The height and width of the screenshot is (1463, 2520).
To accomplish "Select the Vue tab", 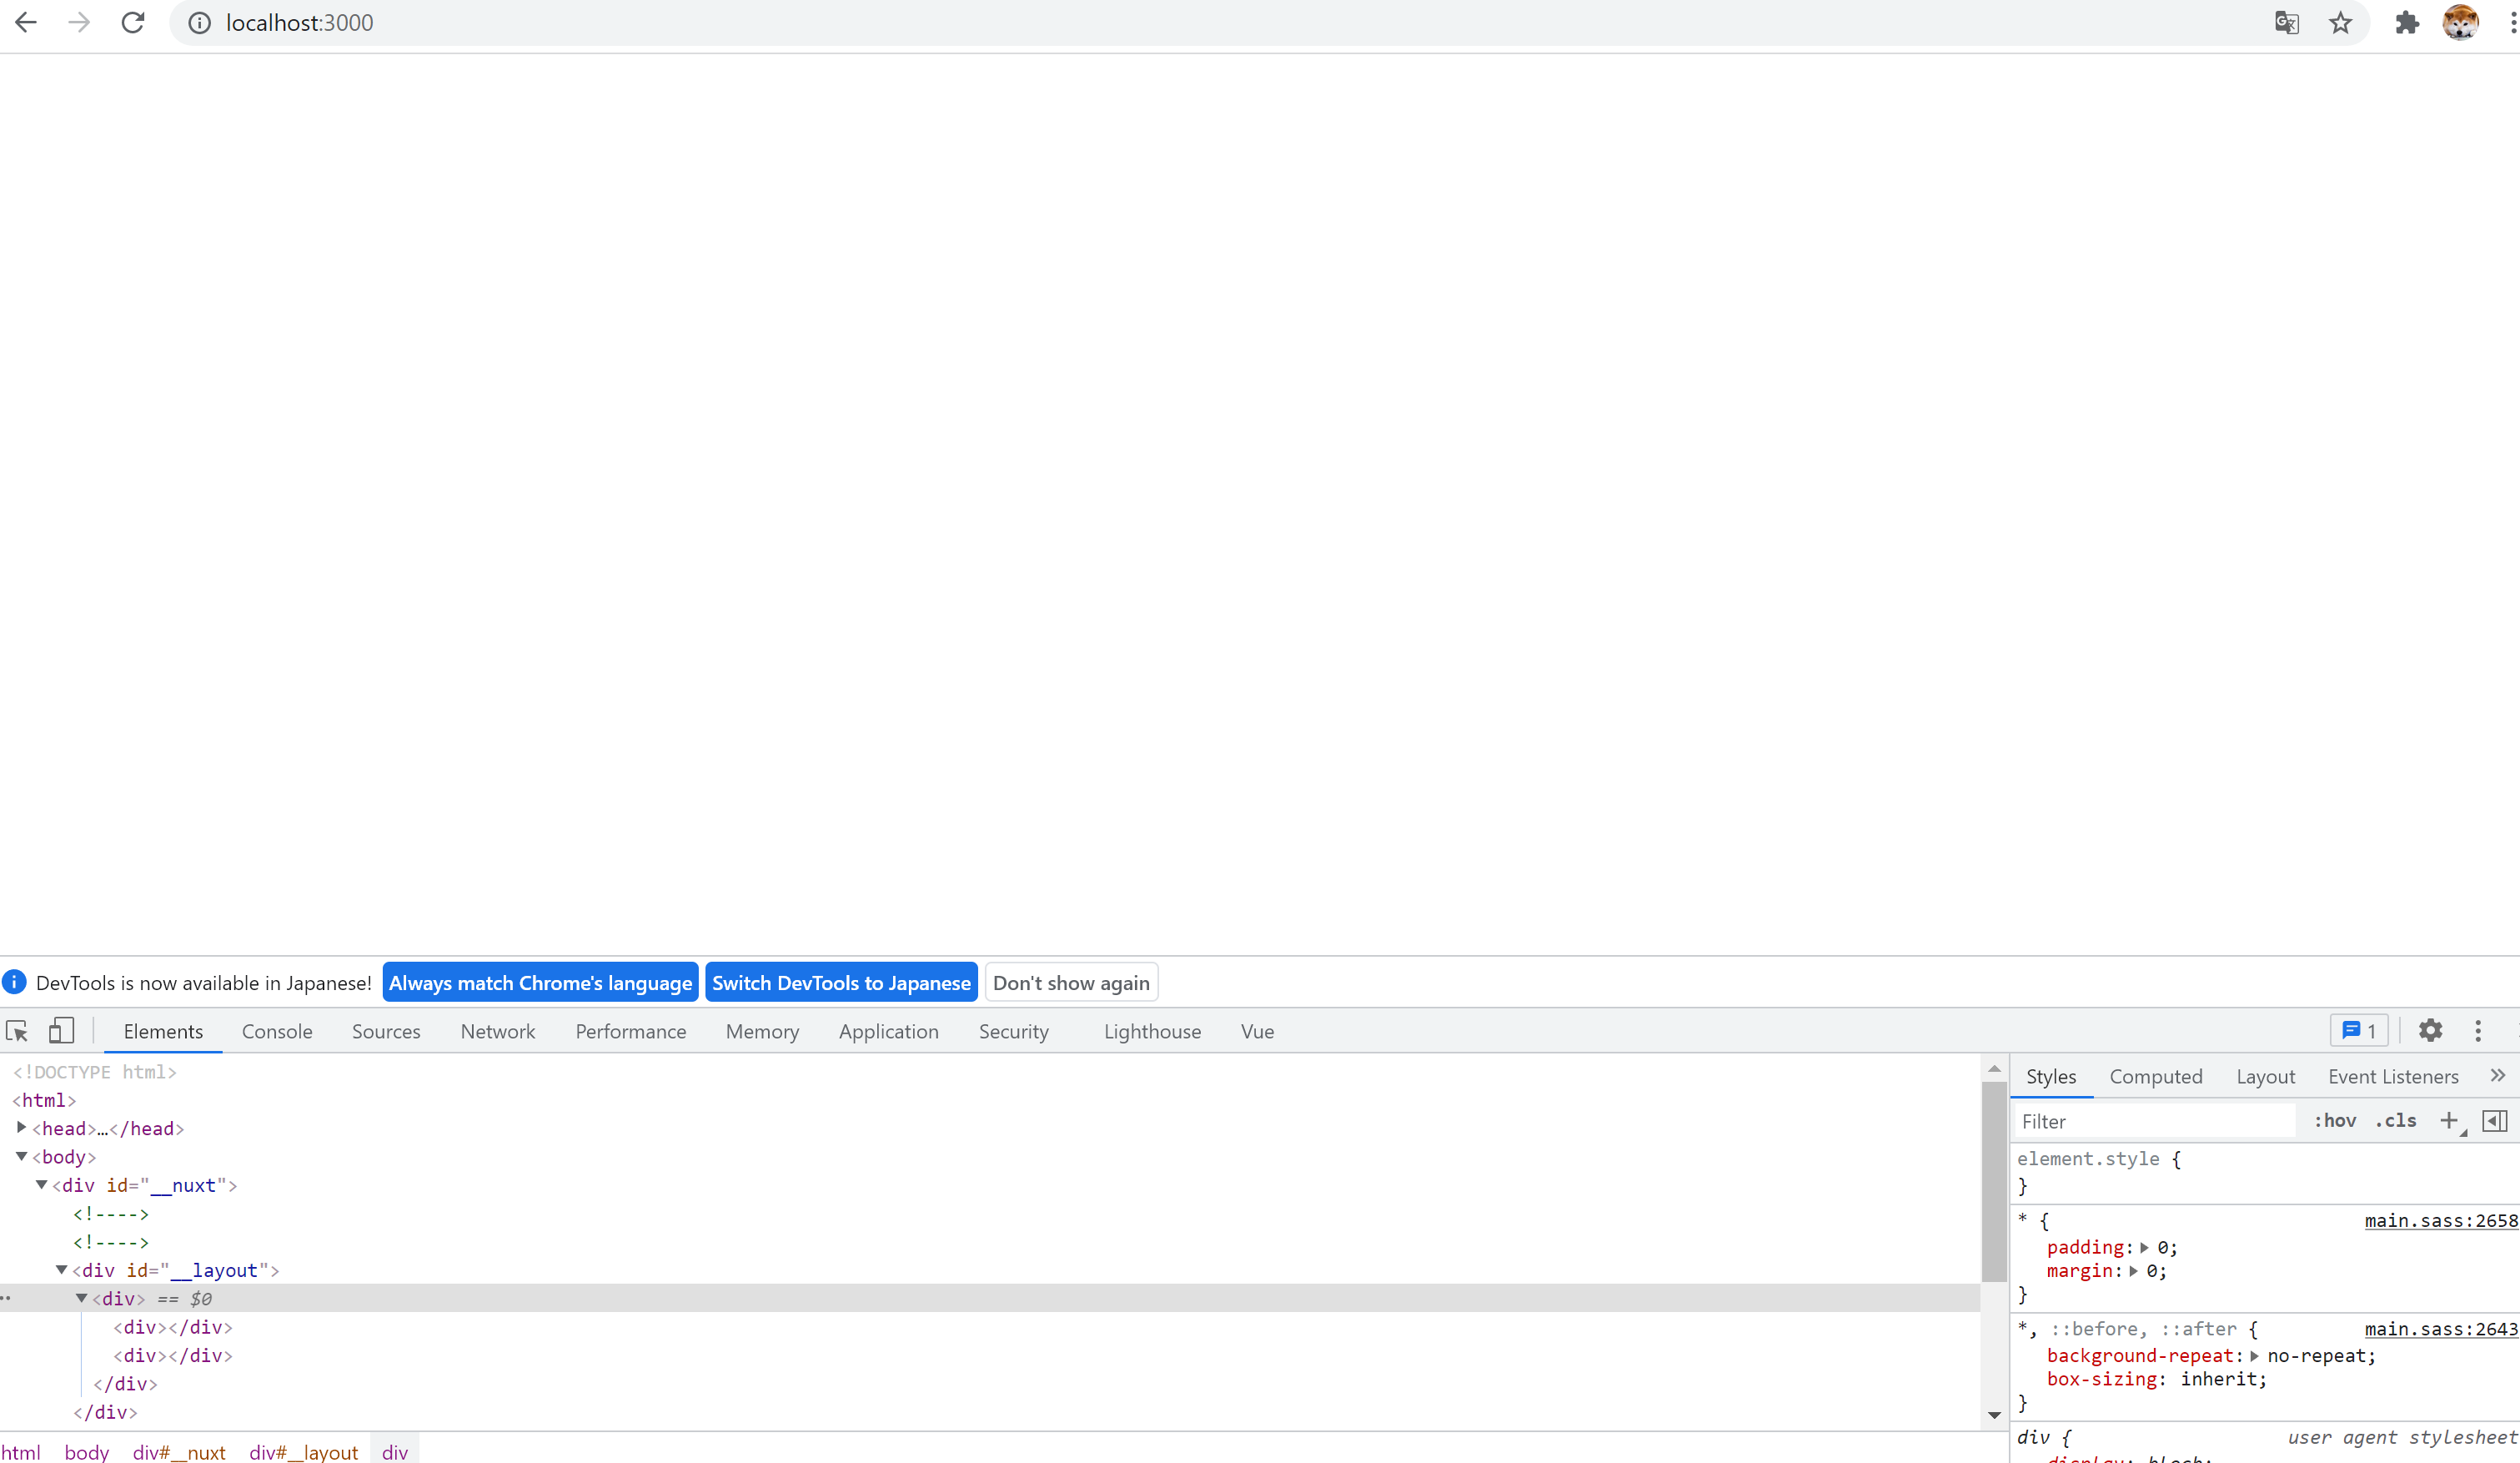I will coord(1257,1031).
